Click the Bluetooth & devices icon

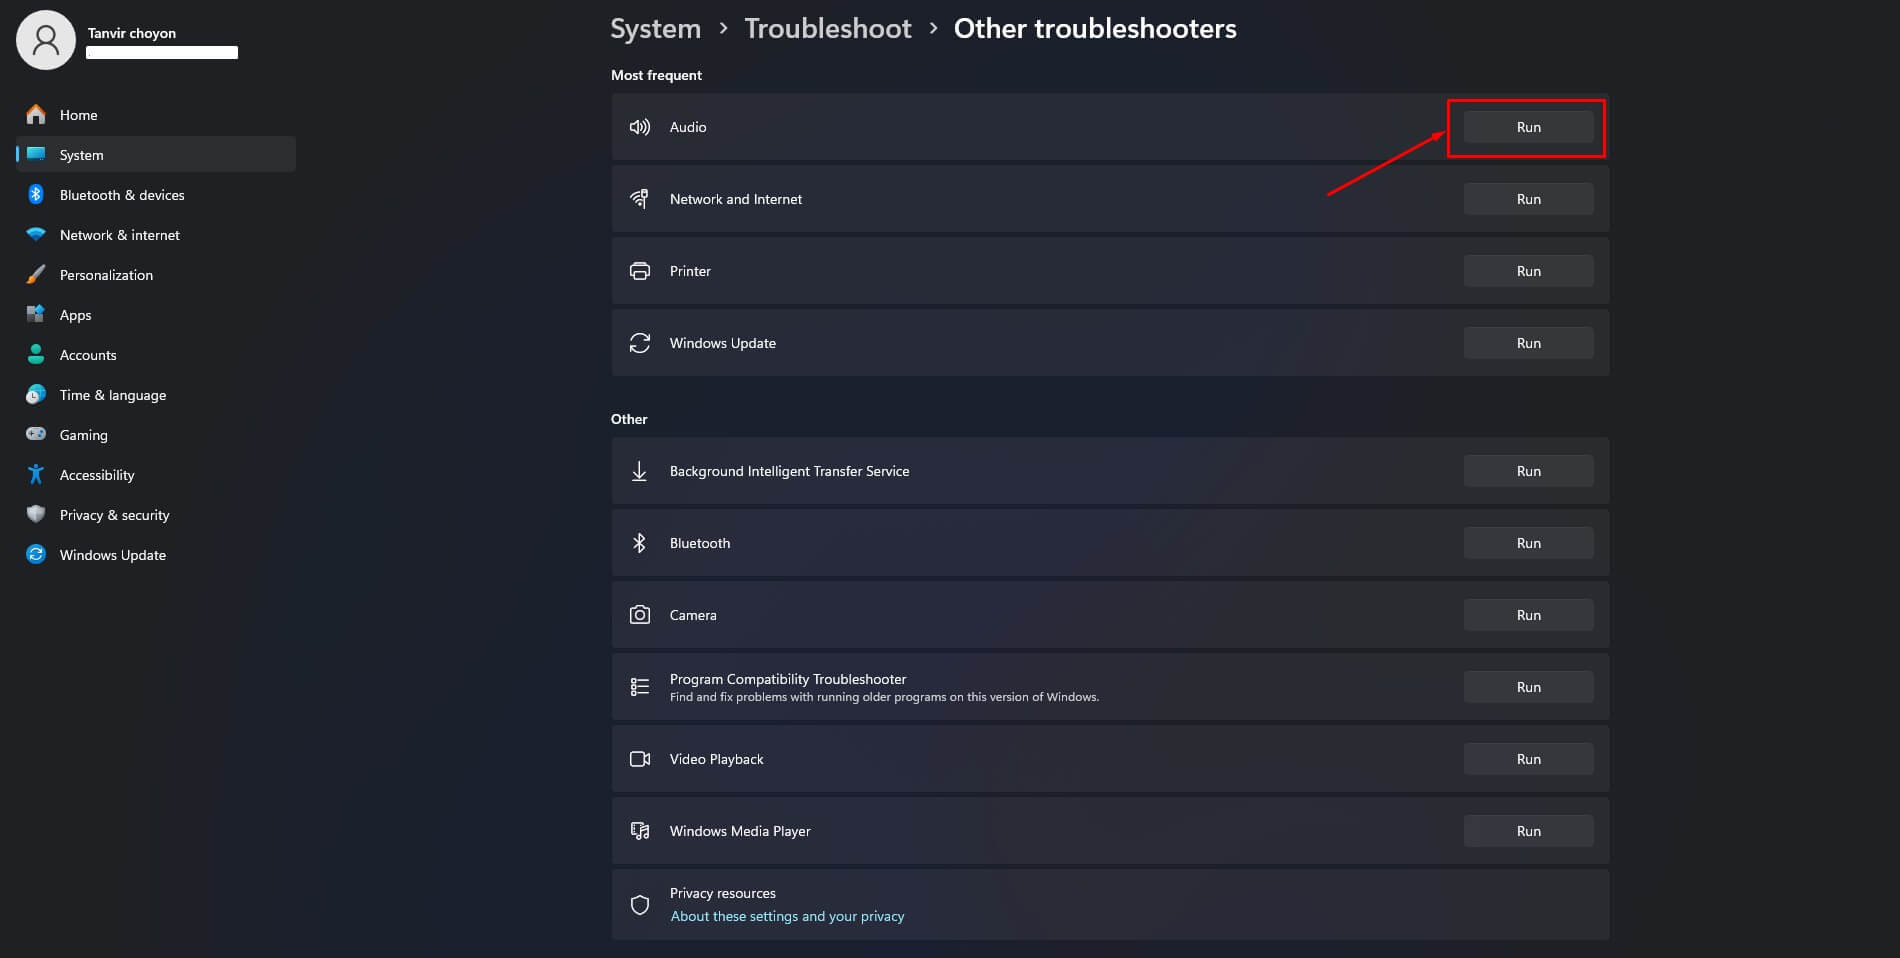pos(36,195)
